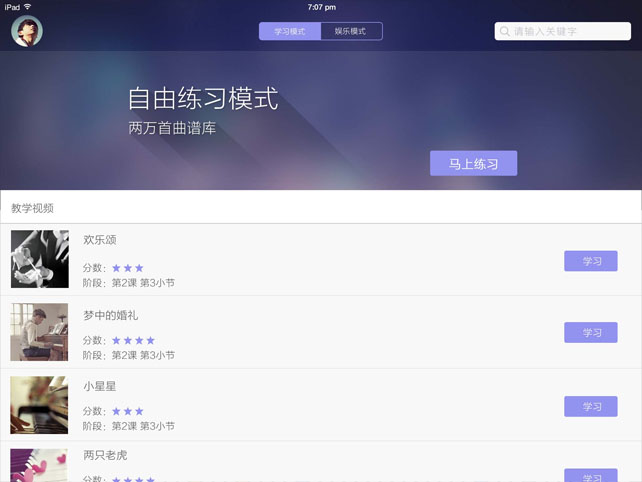Open the user profile avatar

(x=27, y=31)
